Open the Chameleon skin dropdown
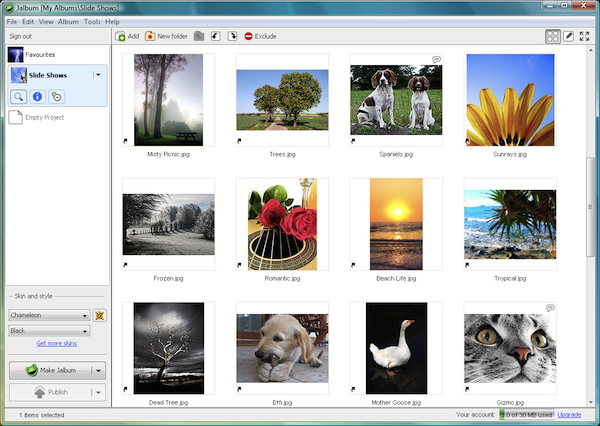The height and width of the screenshot is (426, 600). pos(49,315)
